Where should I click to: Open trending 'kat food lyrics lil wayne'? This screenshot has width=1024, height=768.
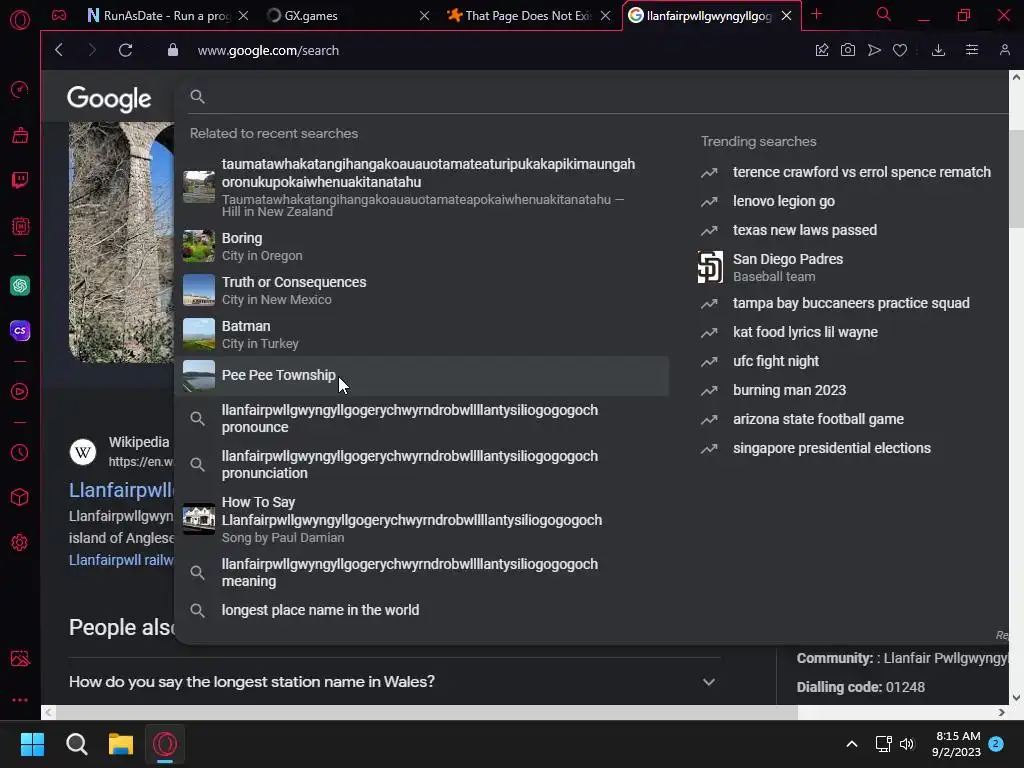tap(805, 332)
